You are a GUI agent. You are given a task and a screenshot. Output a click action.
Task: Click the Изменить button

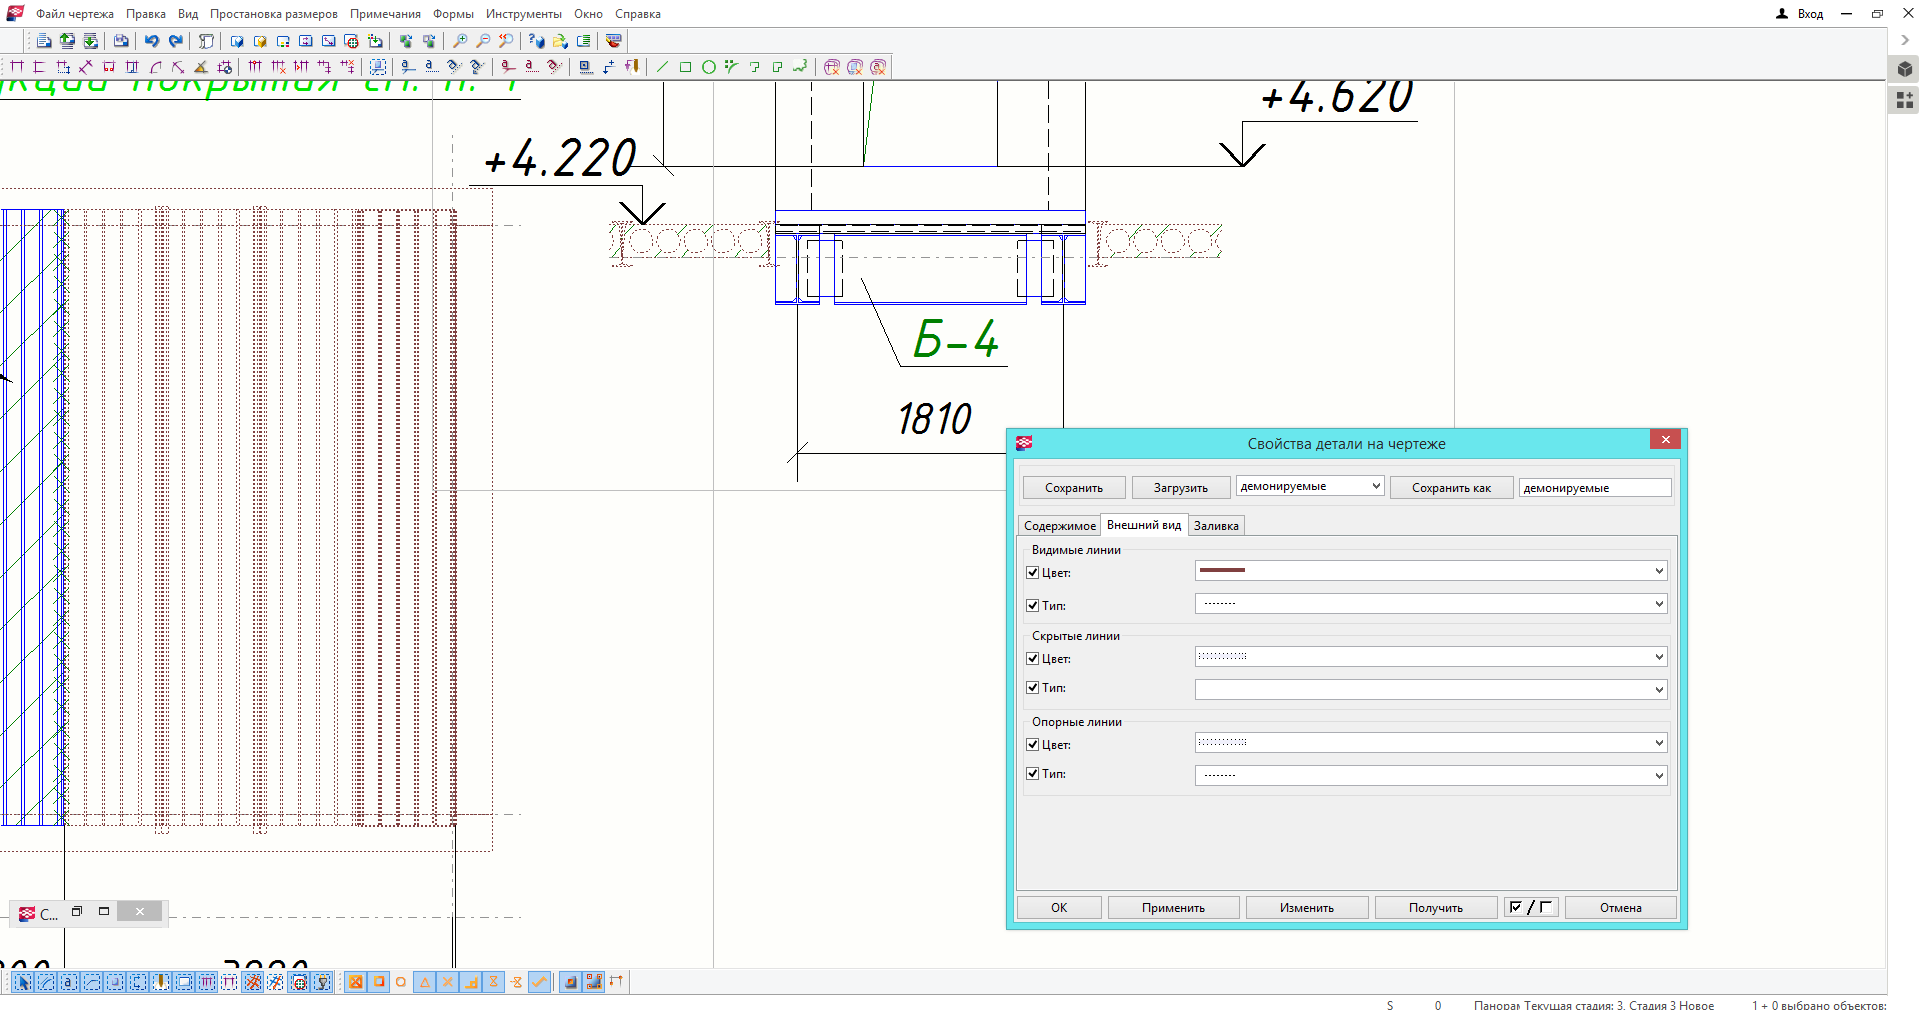(x=1306, y=908)
